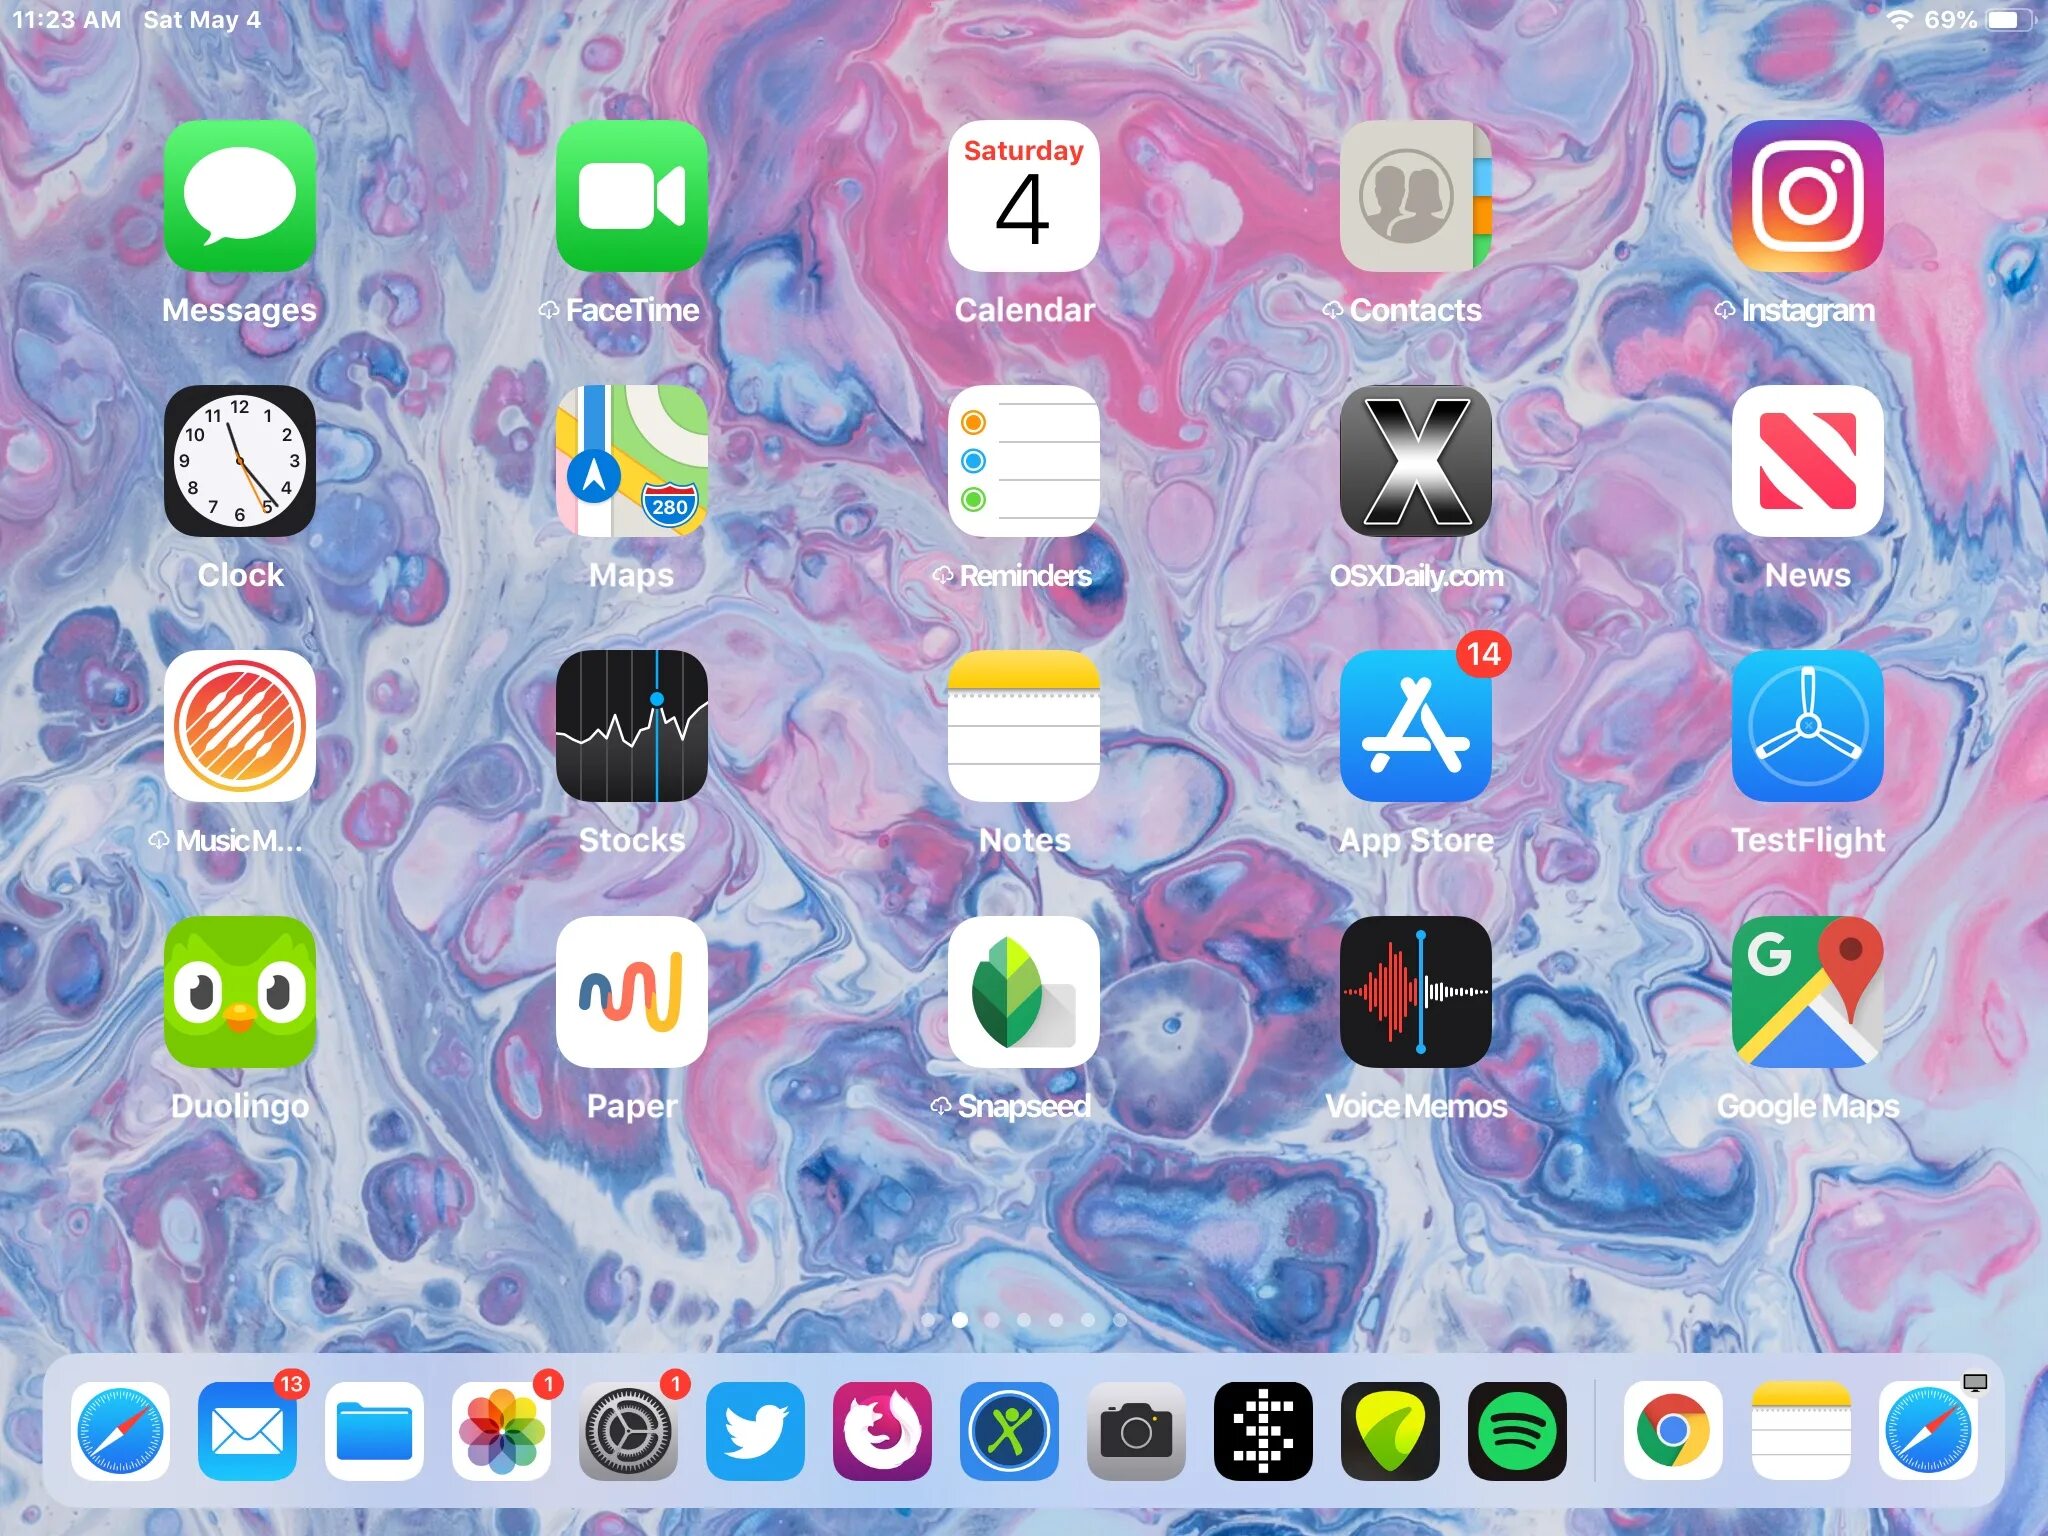Open the Reminders app

[x=1024, y=461]
